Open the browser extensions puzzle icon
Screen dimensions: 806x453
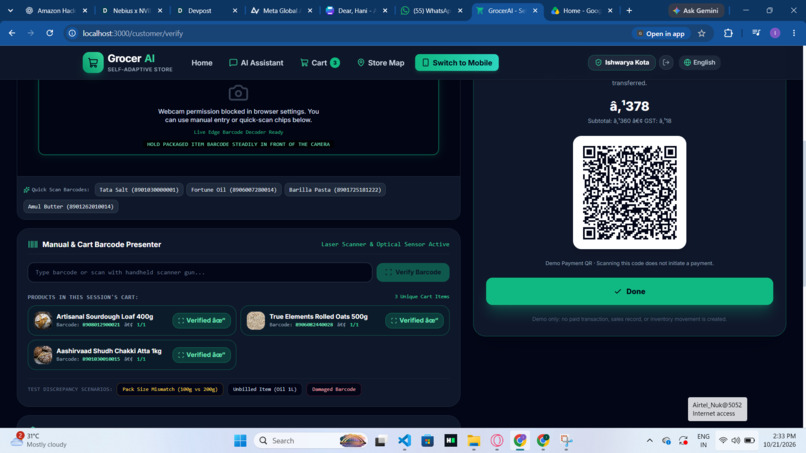(728, 33)
